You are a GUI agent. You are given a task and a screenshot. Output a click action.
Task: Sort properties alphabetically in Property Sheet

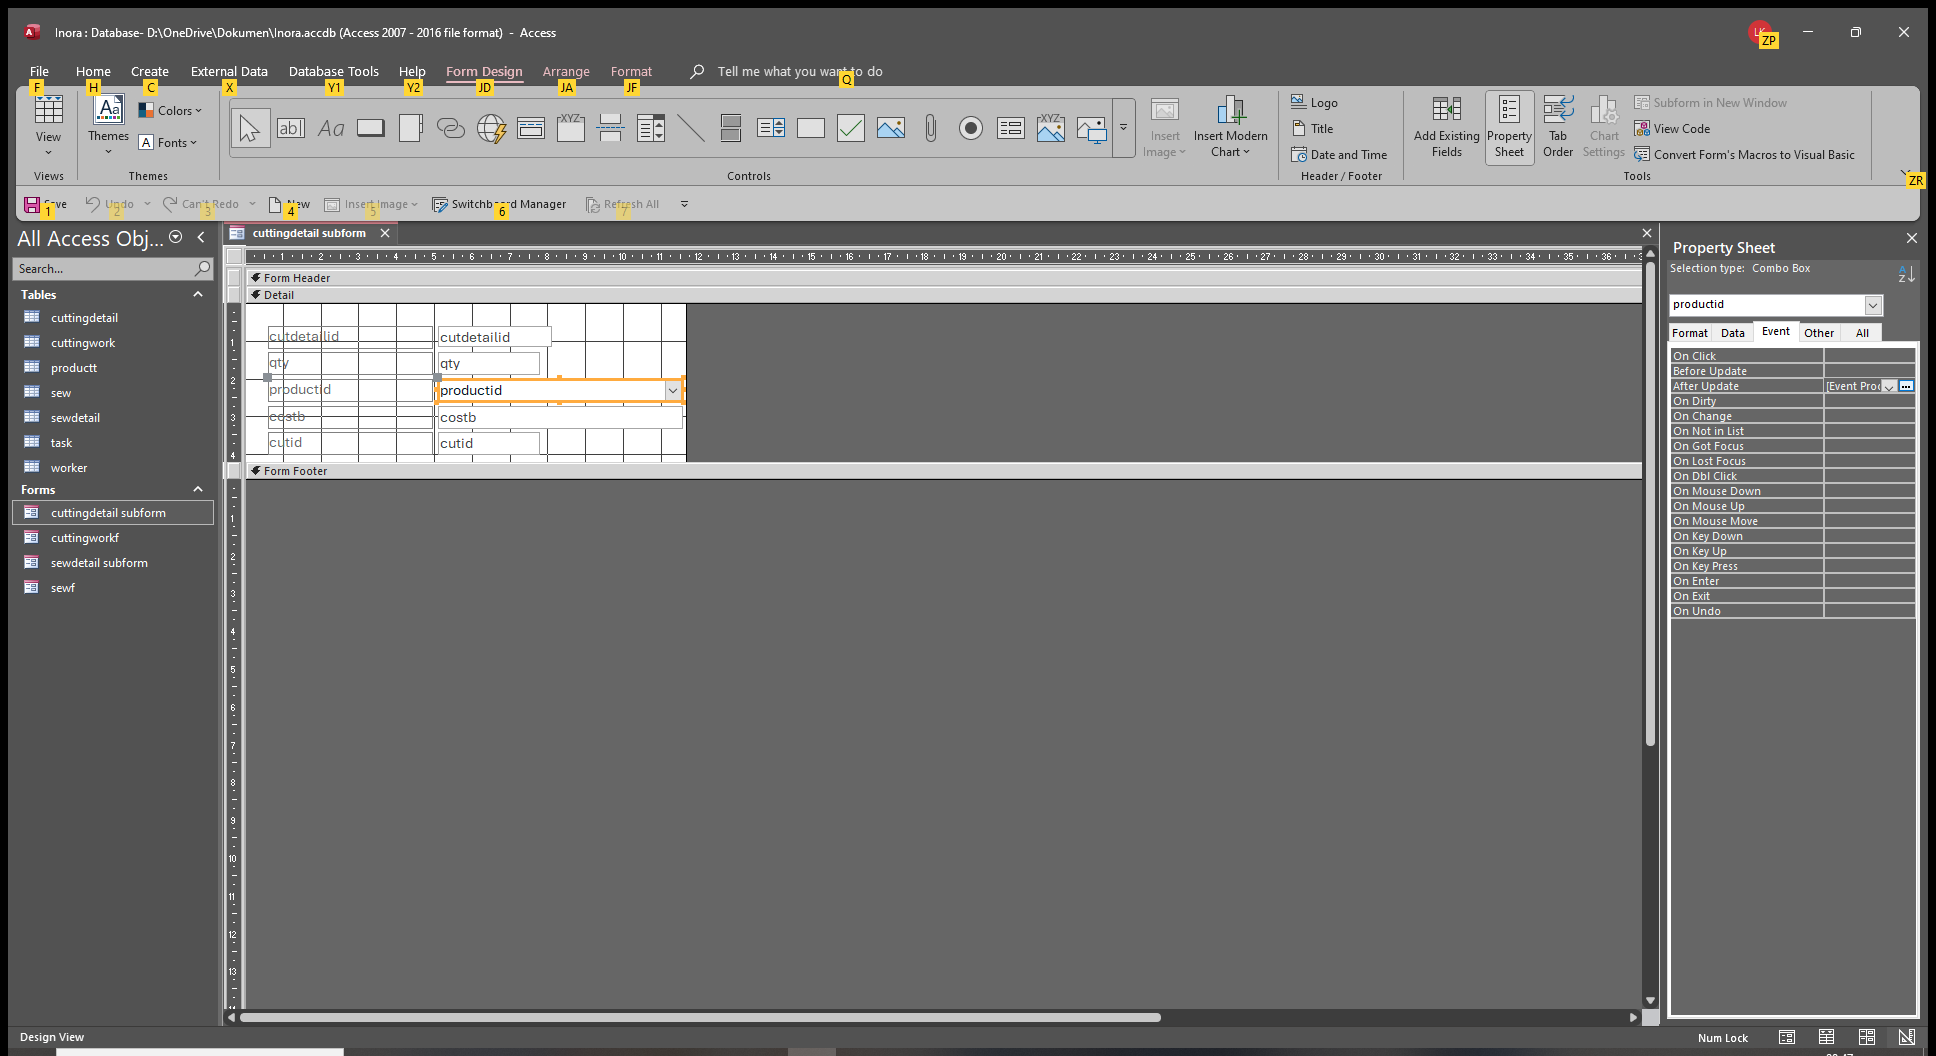[x=1906, y=274]
